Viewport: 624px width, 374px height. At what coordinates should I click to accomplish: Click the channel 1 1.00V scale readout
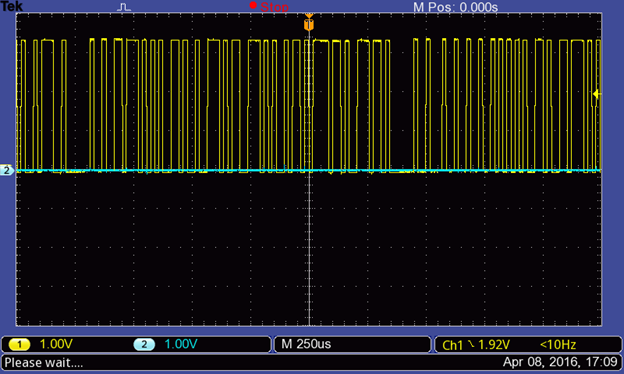[x=56, y=344]
